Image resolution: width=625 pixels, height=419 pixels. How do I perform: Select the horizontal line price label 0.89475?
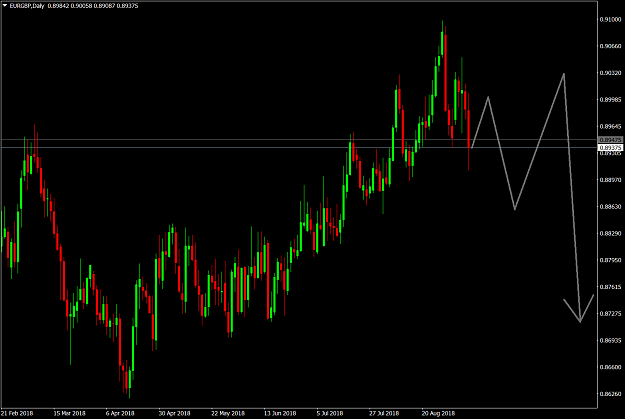[611, 140]
